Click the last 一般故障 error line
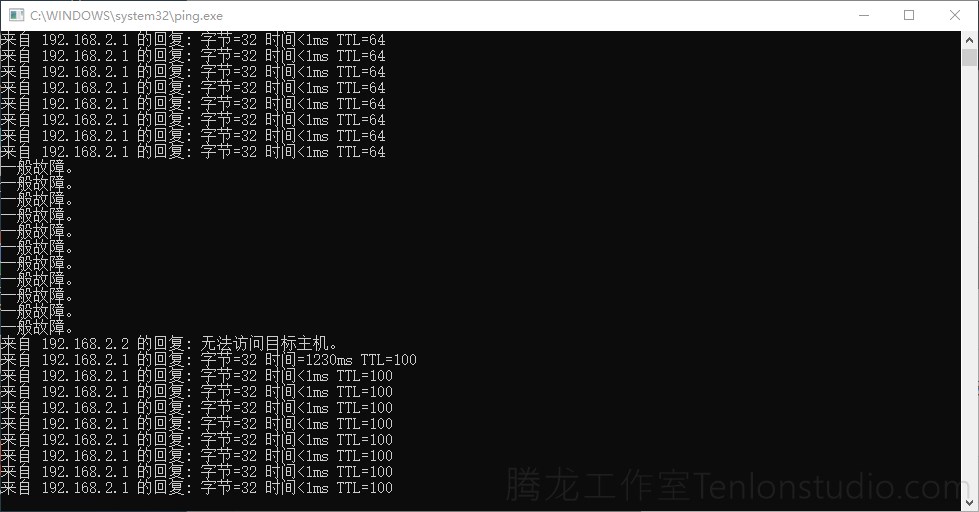This screenshot has height=512, width=979. tap(36, 327)
